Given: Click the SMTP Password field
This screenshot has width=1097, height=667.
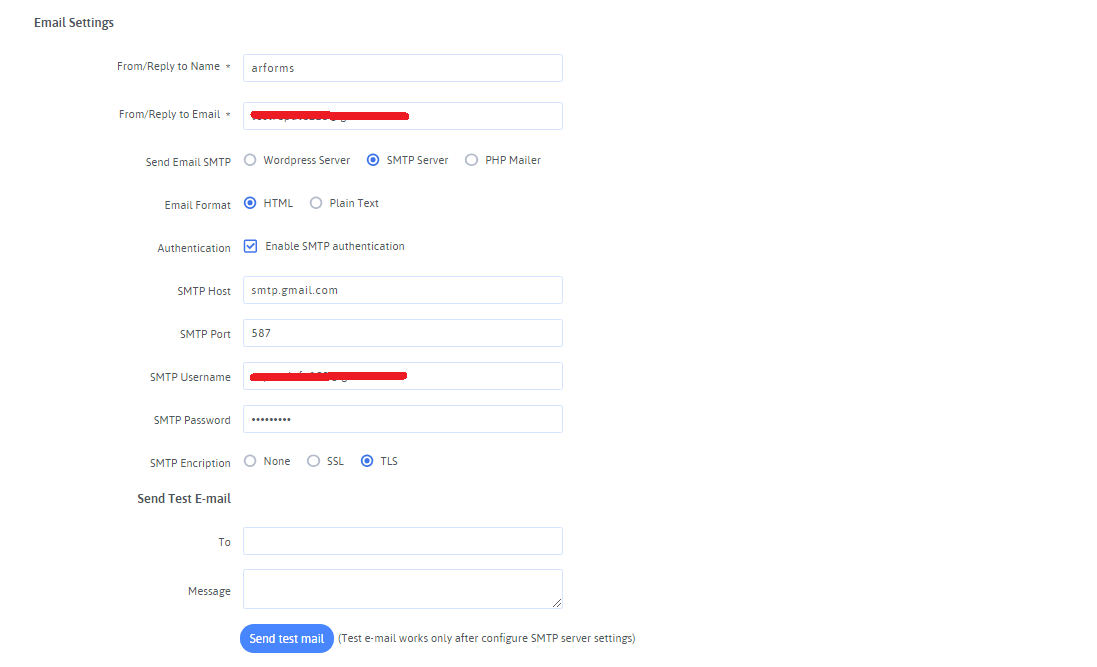Looking at the screenshot, I should [x=402, y=419].
